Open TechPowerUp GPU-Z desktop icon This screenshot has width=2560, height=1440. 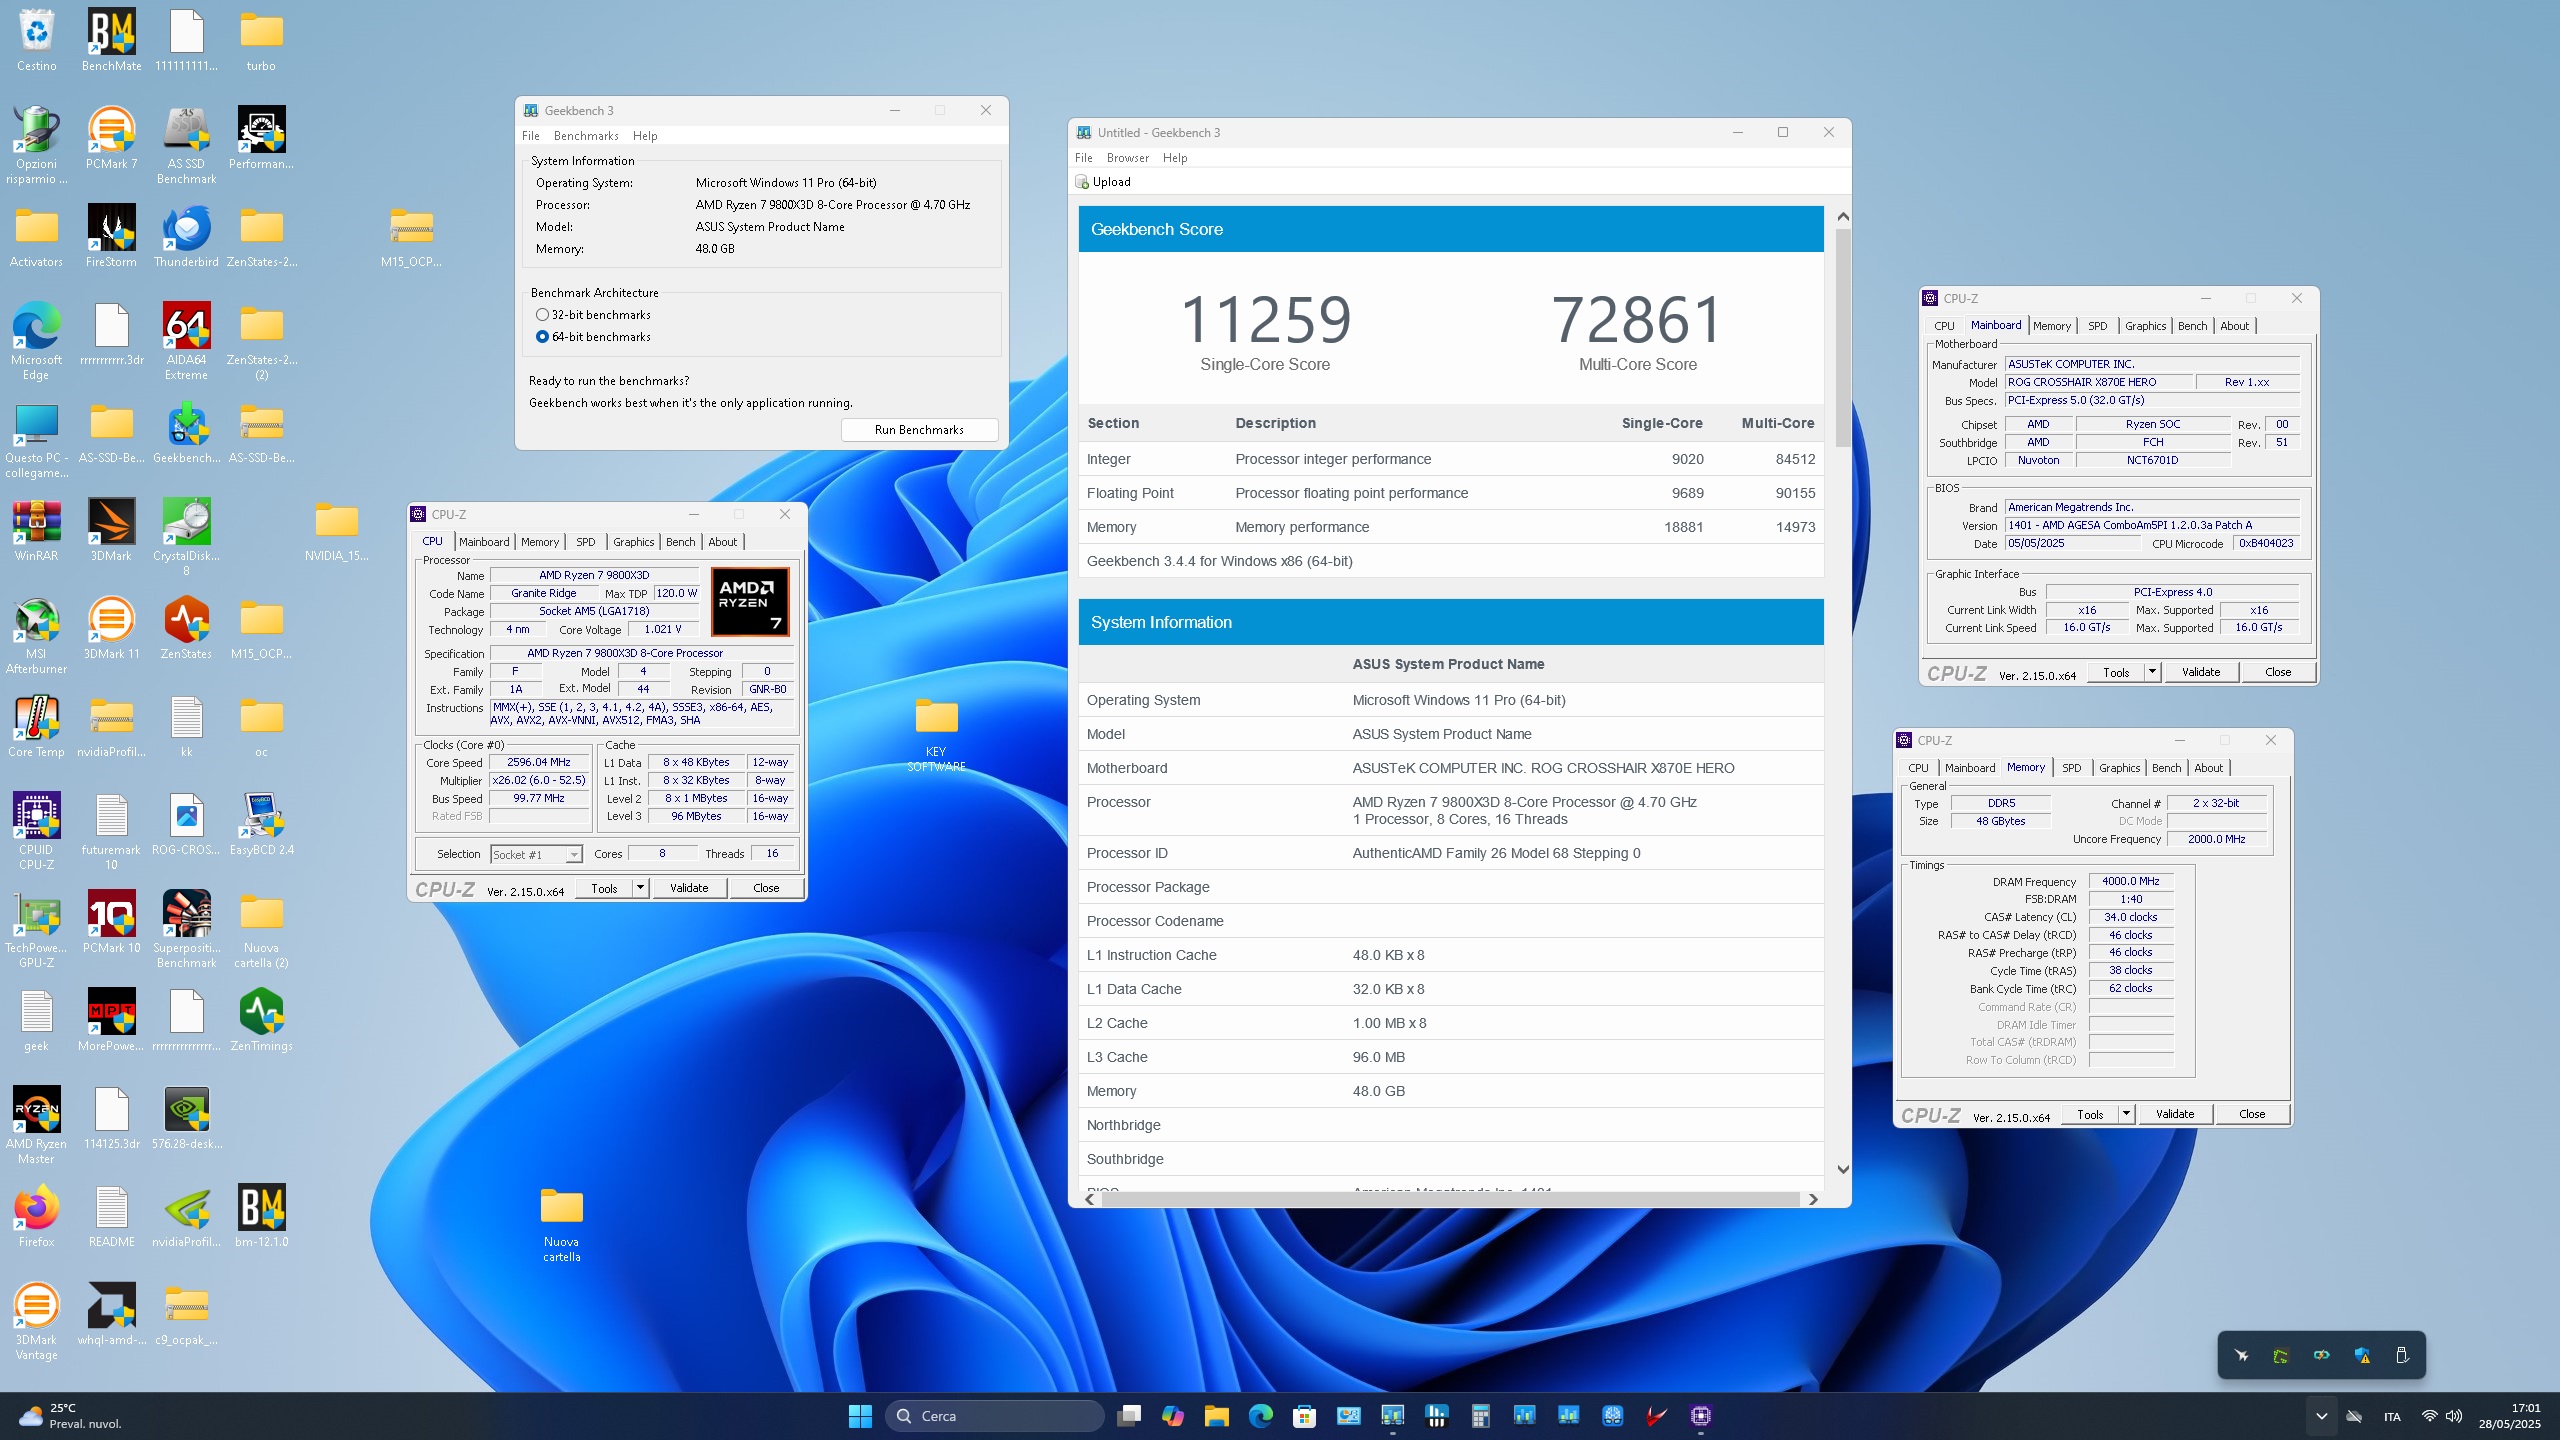pyautogui.click(x=36, y=929)
